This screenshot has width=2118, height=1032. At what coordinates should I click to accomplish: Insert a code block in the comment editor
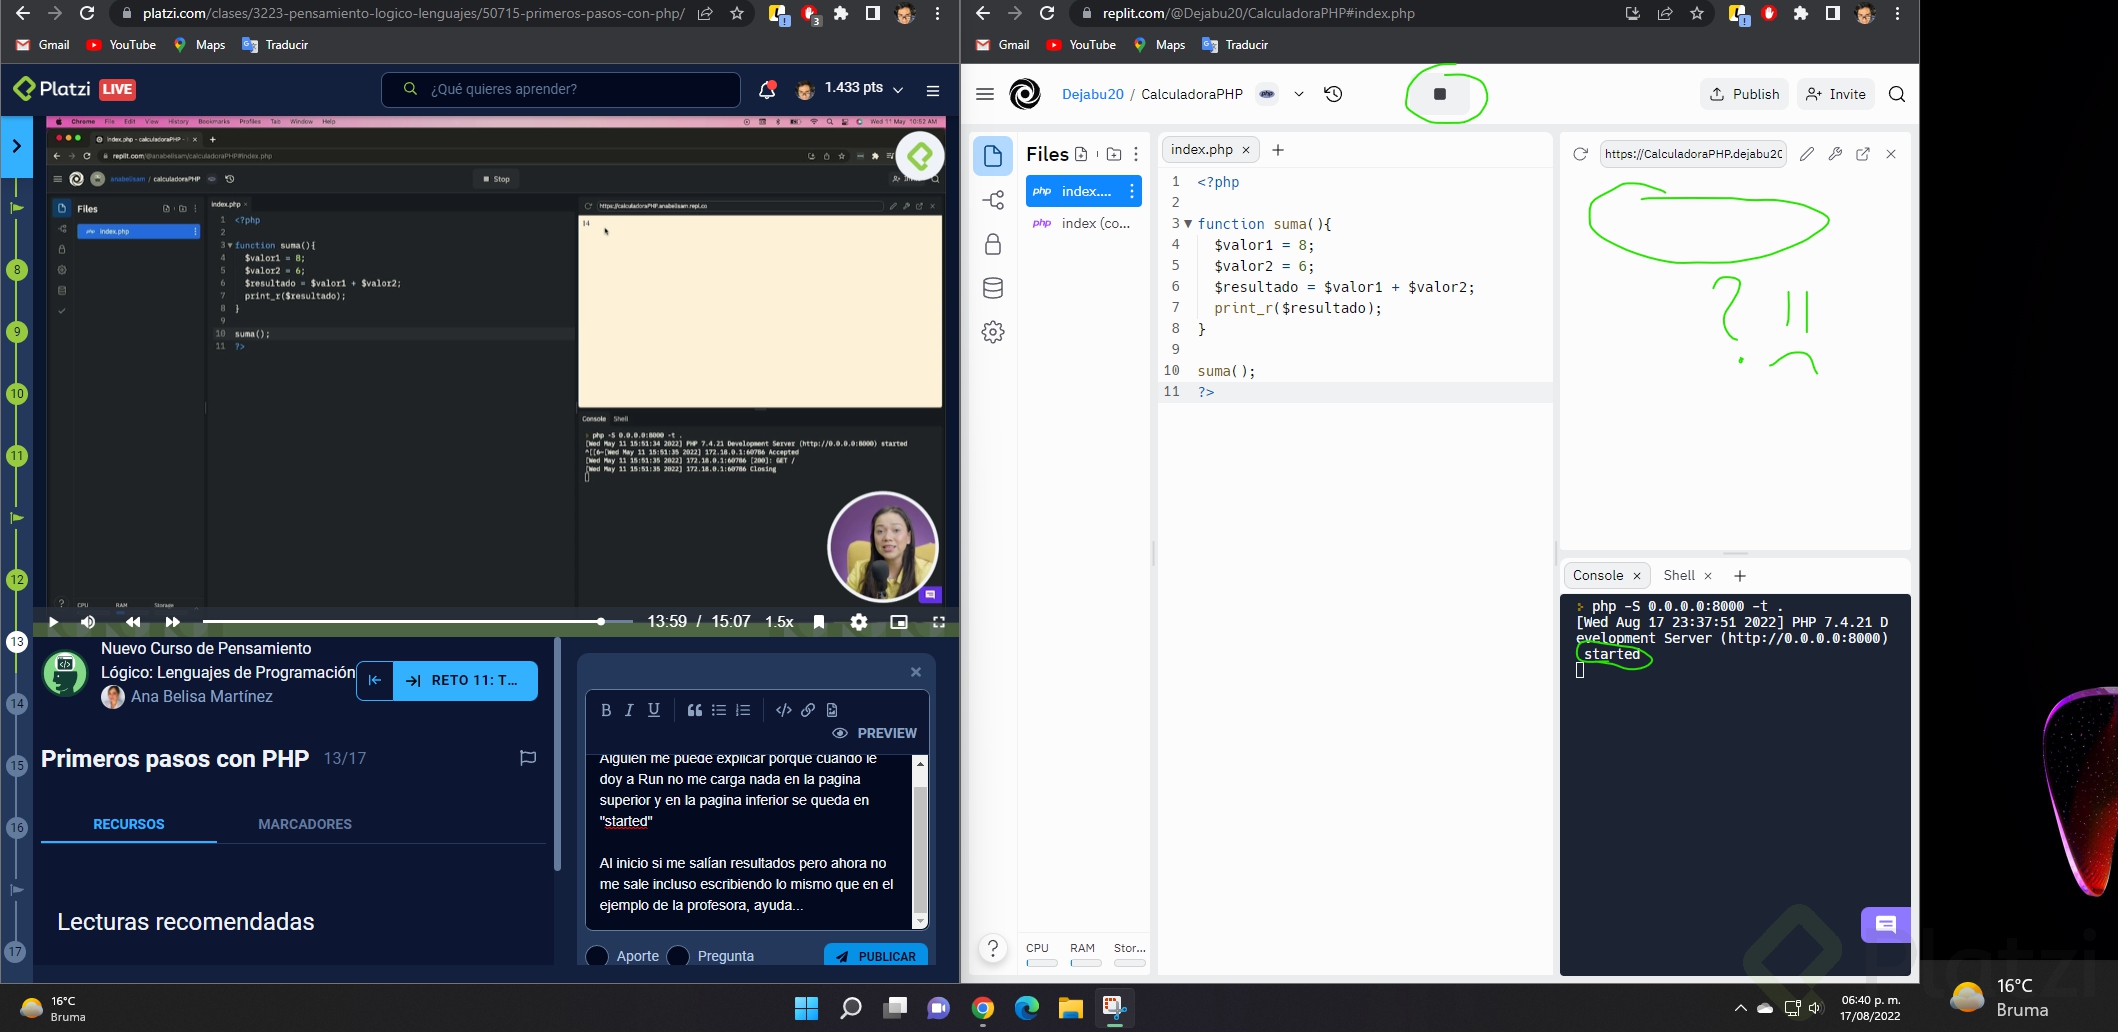click(783, 710)
